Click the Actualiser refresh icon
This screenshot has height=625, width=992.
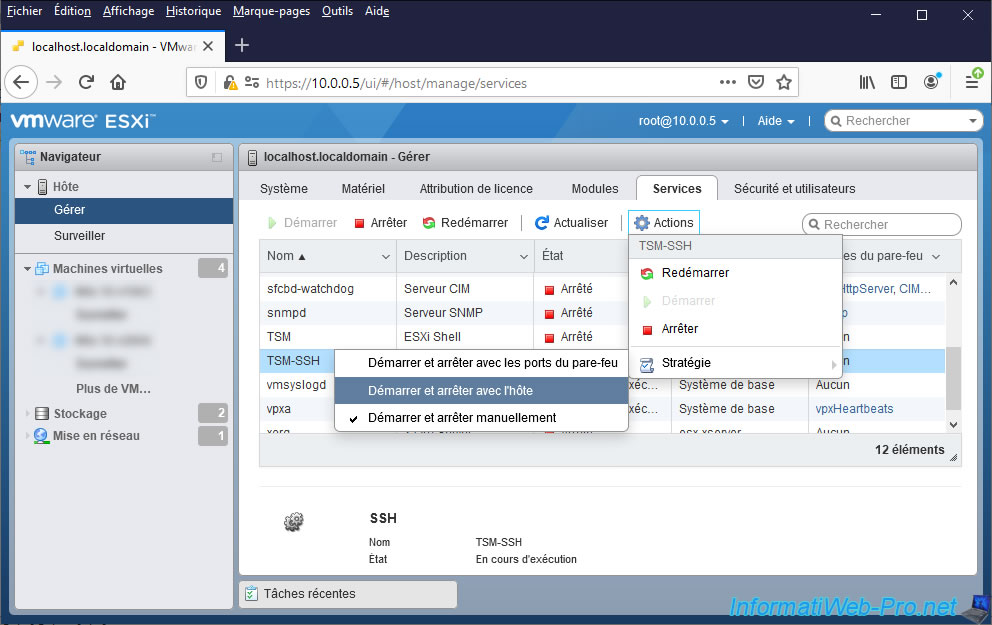point(542,223)
